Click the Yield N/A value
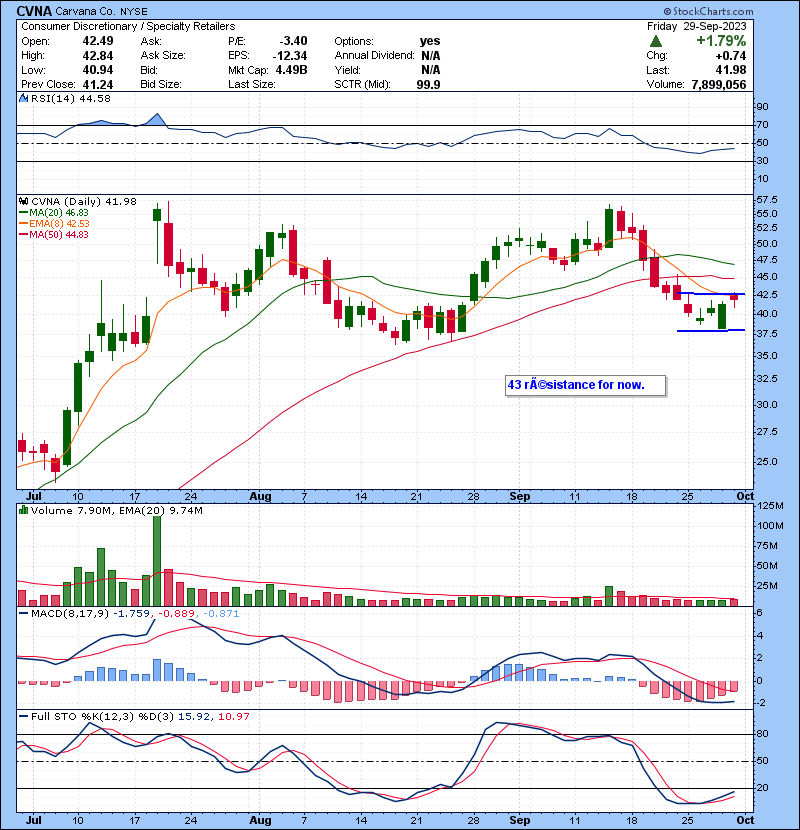The width and height of the screenshot is (800, 830). click(x=431, y=70)
